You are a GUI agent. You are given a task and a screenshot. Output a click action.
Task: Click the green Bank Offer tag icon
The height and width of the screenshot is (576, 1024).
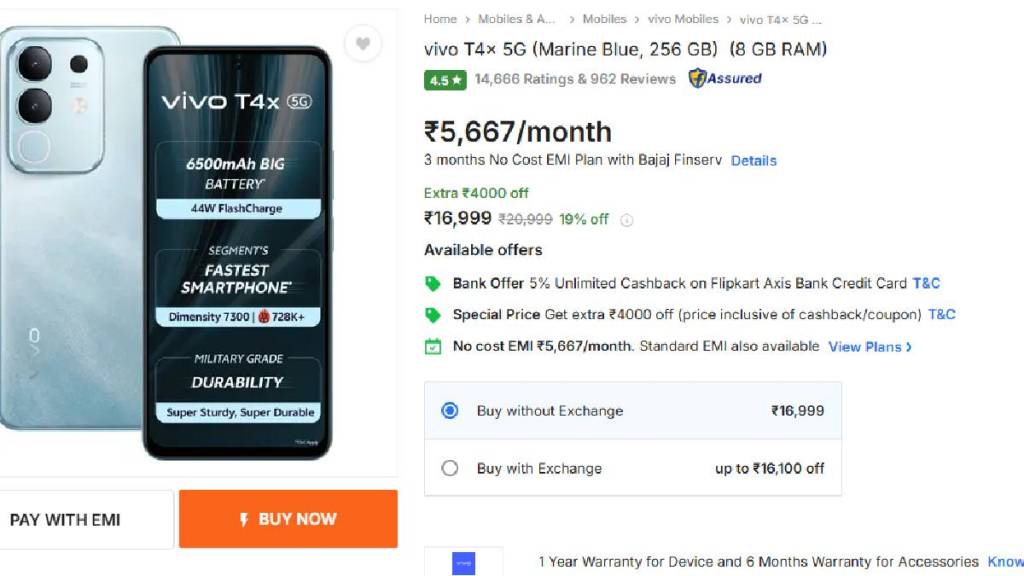(x=433, y=284)
